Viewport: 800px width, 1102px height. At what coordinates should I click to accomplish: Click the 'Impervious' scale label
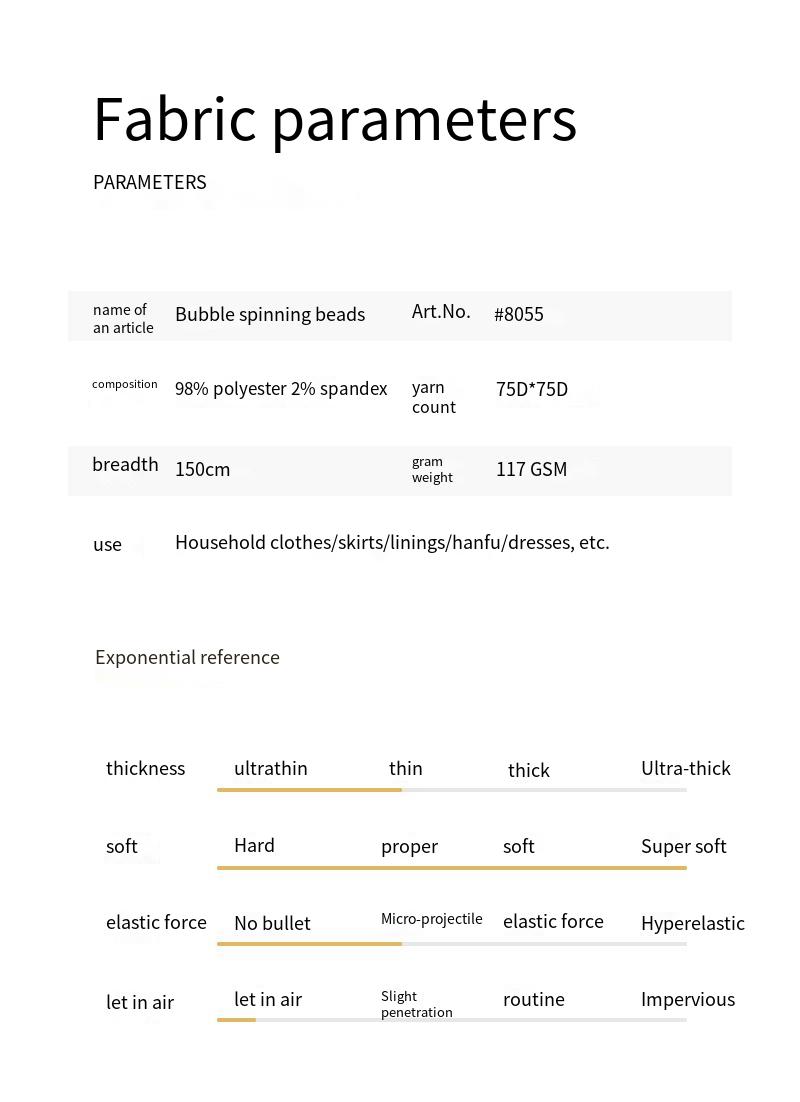click(688, 999)
